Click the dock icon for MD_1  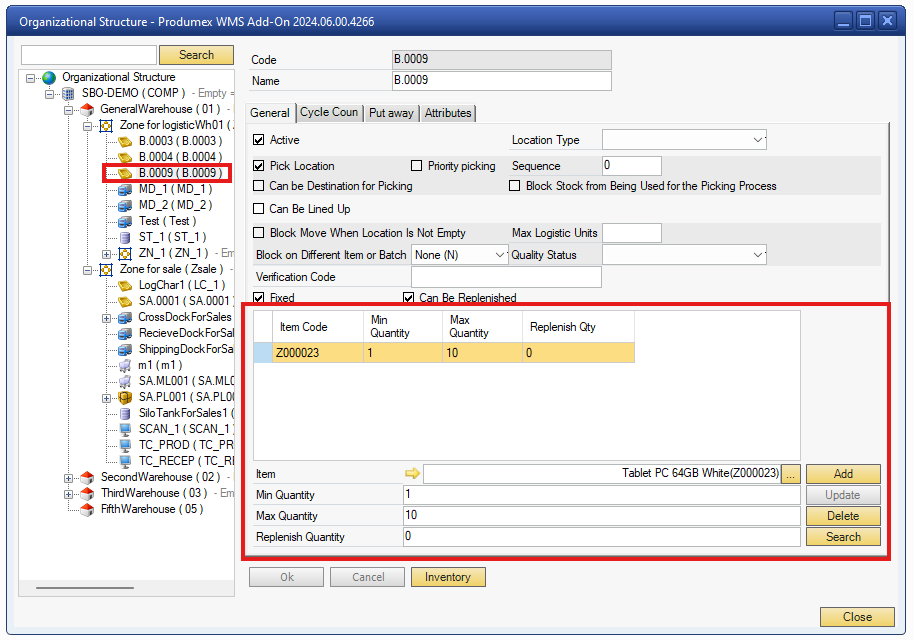tap(125, 189)
